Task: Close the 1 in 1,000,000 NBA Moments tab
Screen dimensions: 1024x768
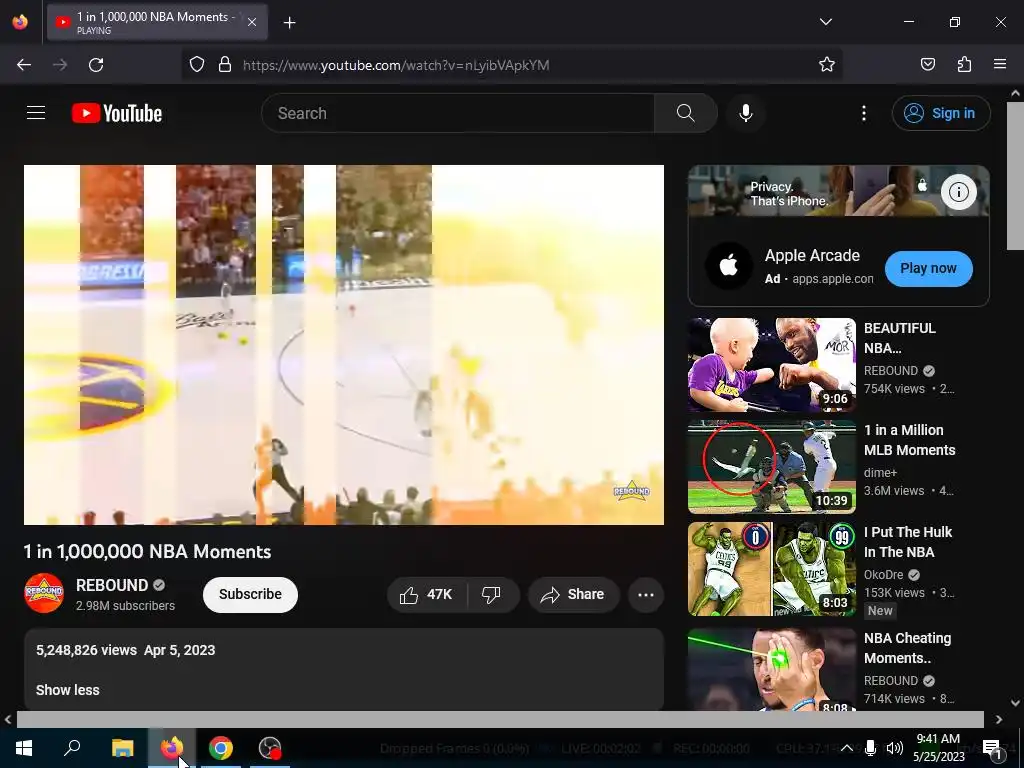Action: click(x=252, y=23)
